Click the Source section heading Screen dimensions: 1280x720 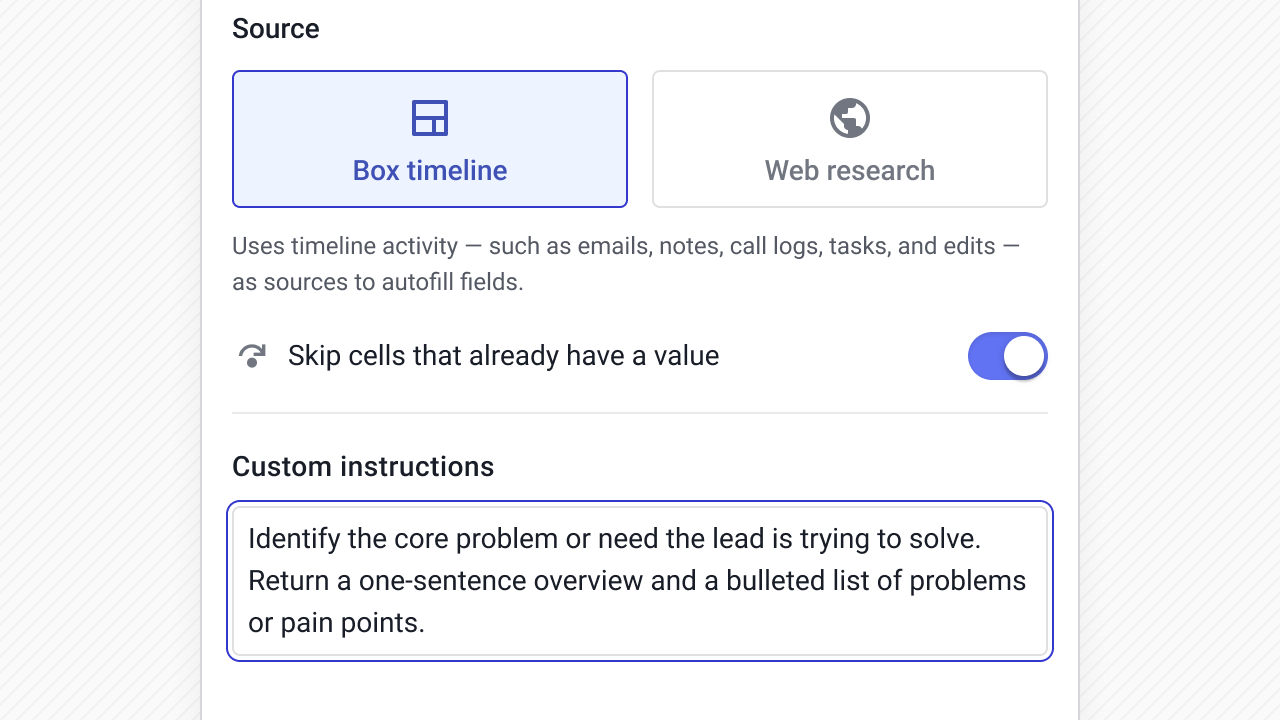[275, 28]
